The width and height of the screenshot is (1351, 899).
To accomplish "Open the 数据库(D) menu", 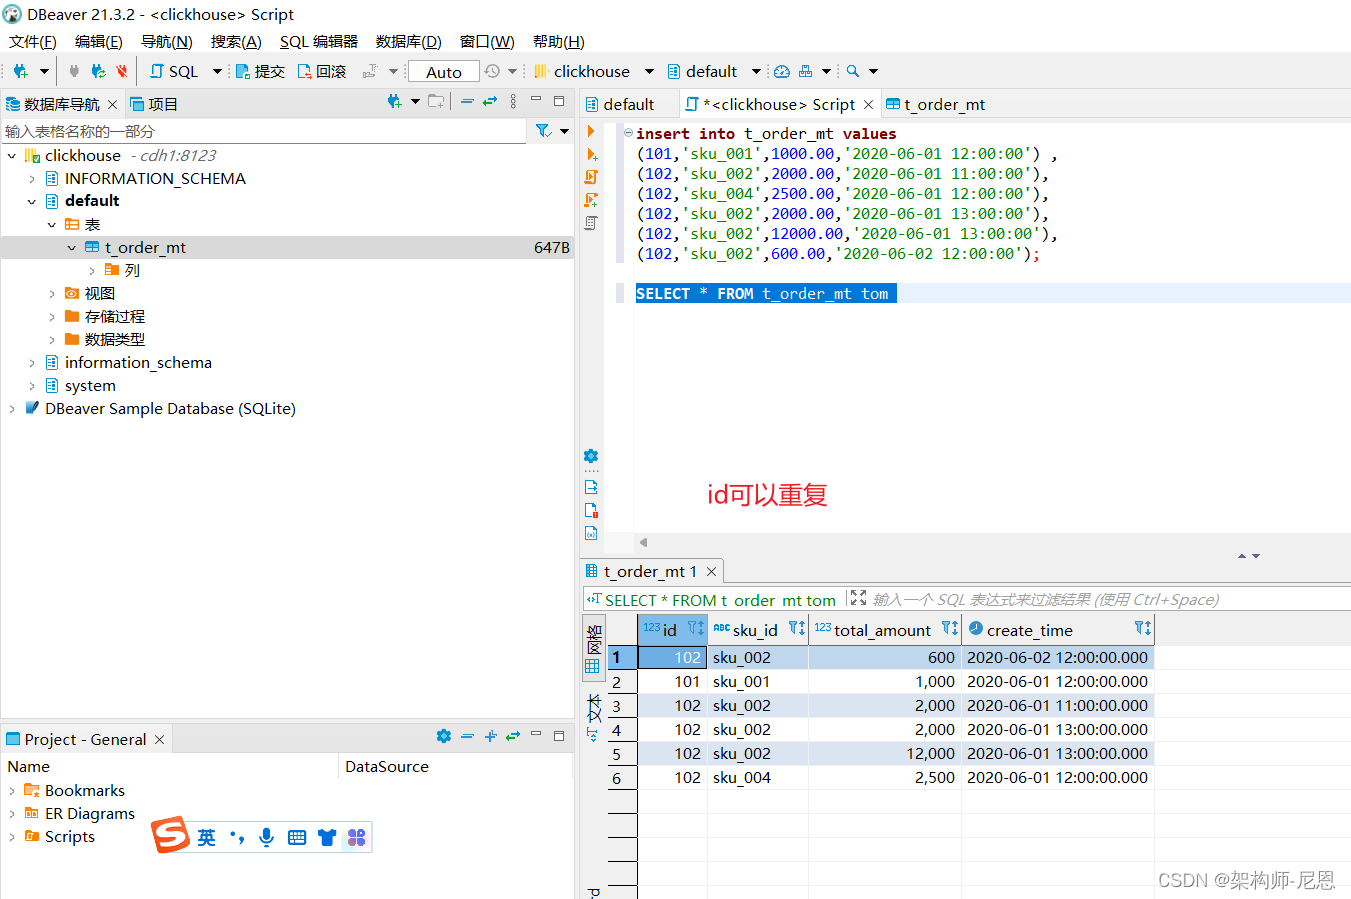I will point(409,41).
